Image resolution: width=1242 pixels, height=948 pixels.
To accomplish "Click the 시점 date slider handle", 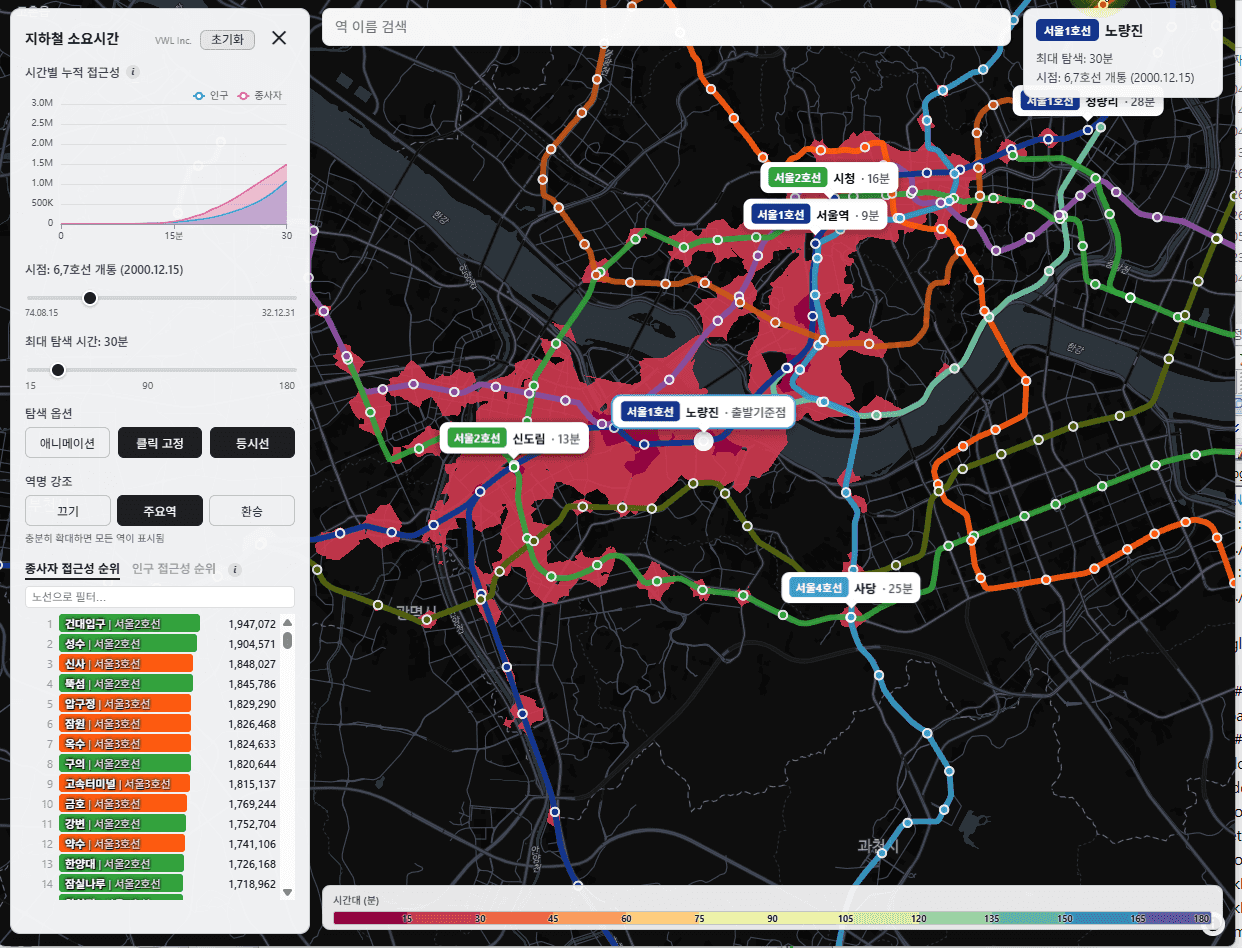I will click(x=90, y=298).
